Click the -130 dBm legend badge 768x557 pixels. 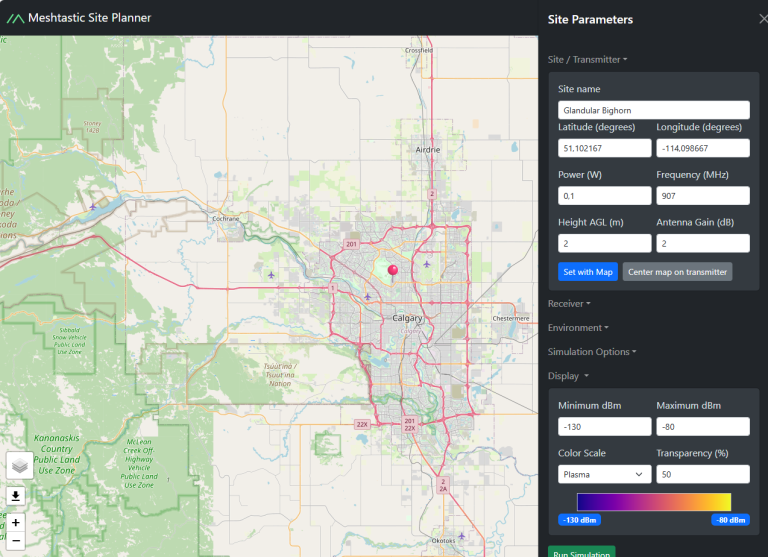[579, 520]
